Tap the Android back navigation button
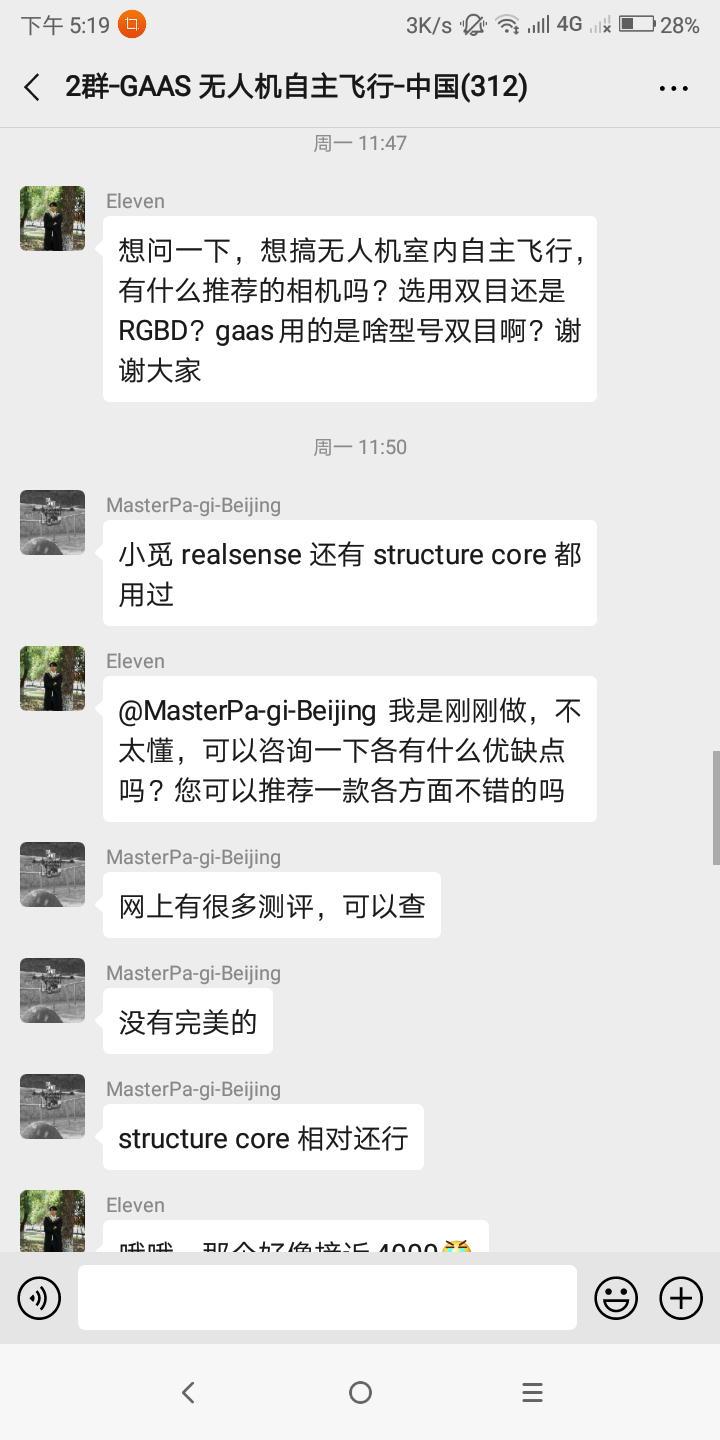 (x=188, y=1392)
